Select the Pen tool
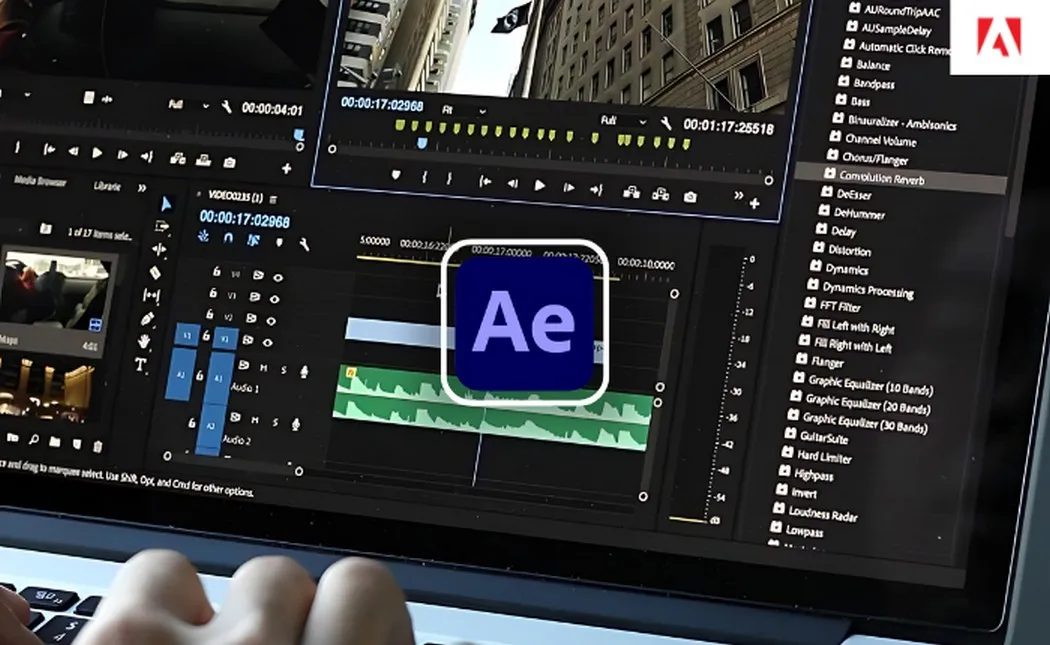The height and width of the screenshot is (645, 1050). (147, 319)
